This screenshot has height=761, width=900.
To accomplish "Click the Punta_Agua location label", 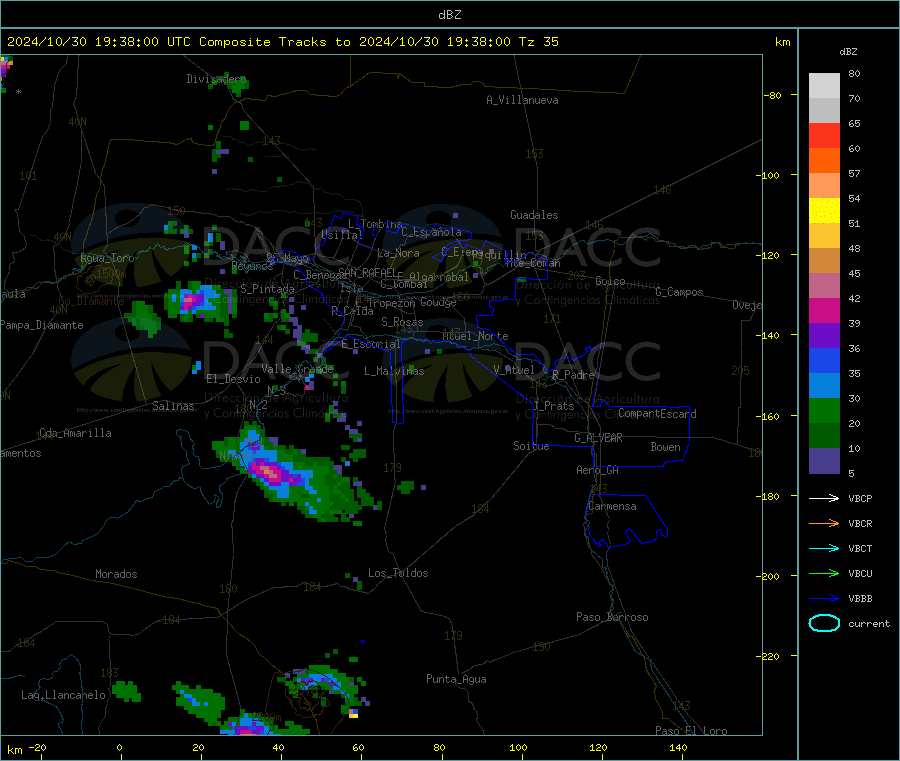I will (456, 679).
